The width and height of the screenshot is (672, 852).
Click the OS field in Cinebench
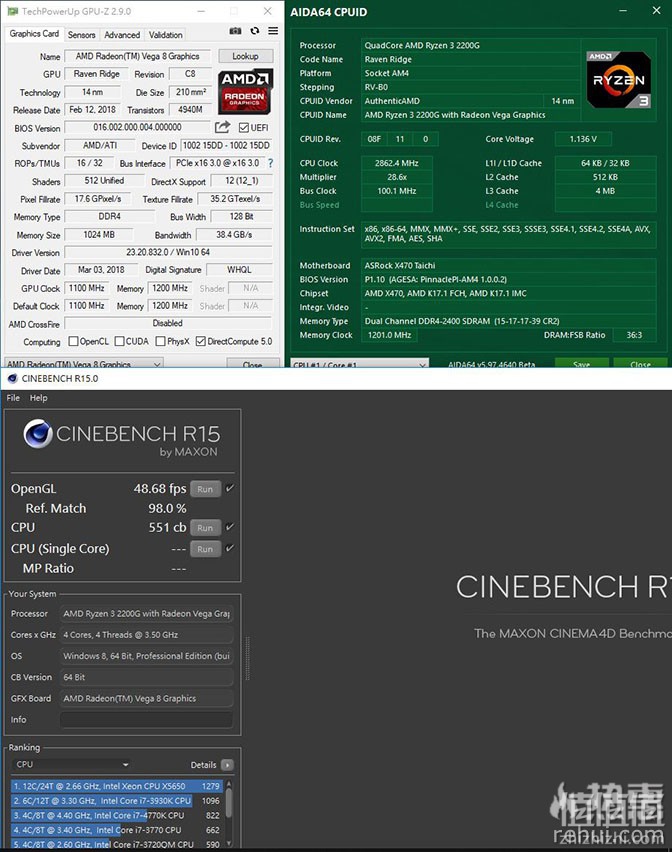pyautogui.click(x=147, y=656)
